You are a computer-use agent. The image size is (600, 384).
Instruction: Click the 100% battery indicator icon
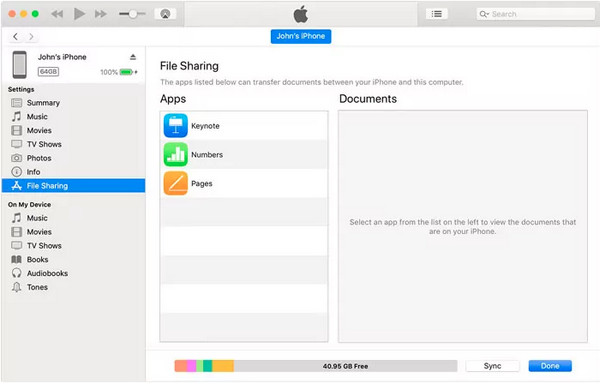[x=126, y=72]
